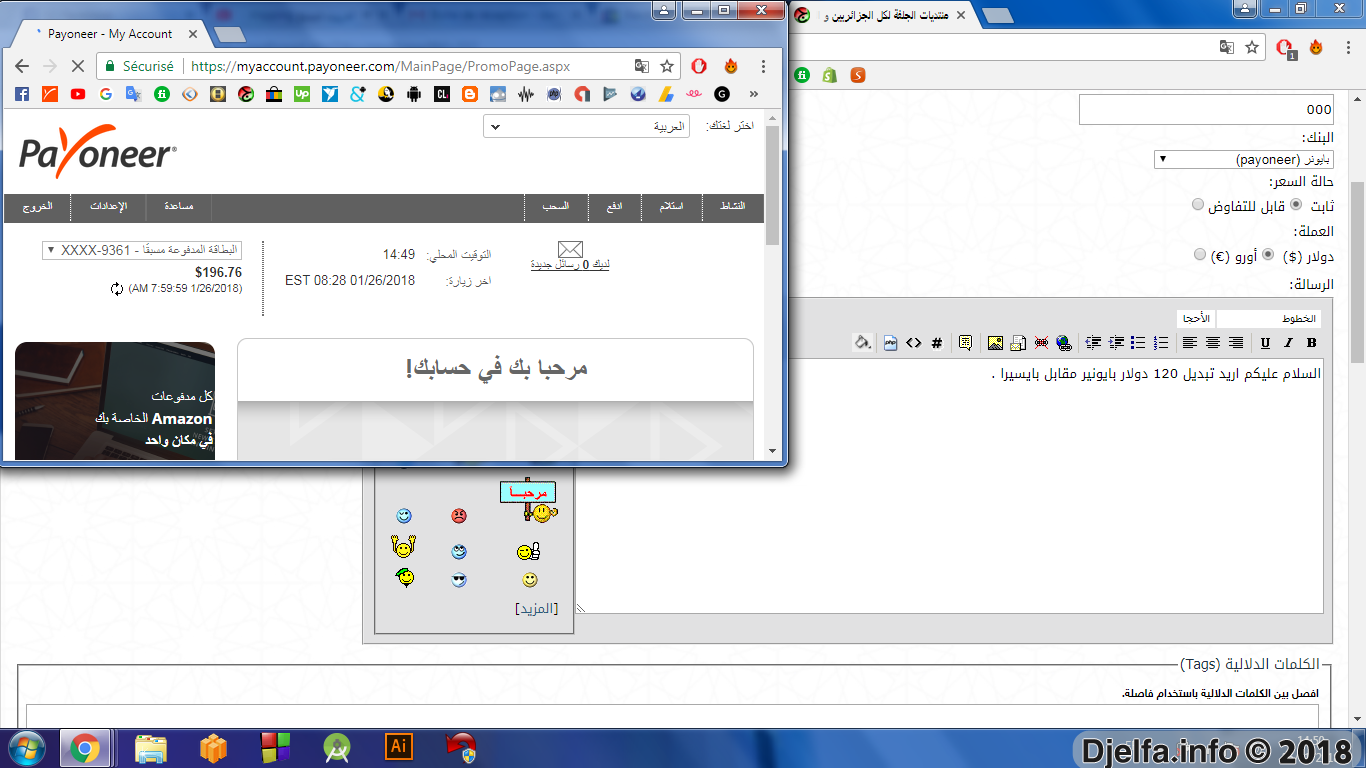Wrap a quote using the speech bubble icon
Viewport: 1366px width, 768px height.
[965, 343]
